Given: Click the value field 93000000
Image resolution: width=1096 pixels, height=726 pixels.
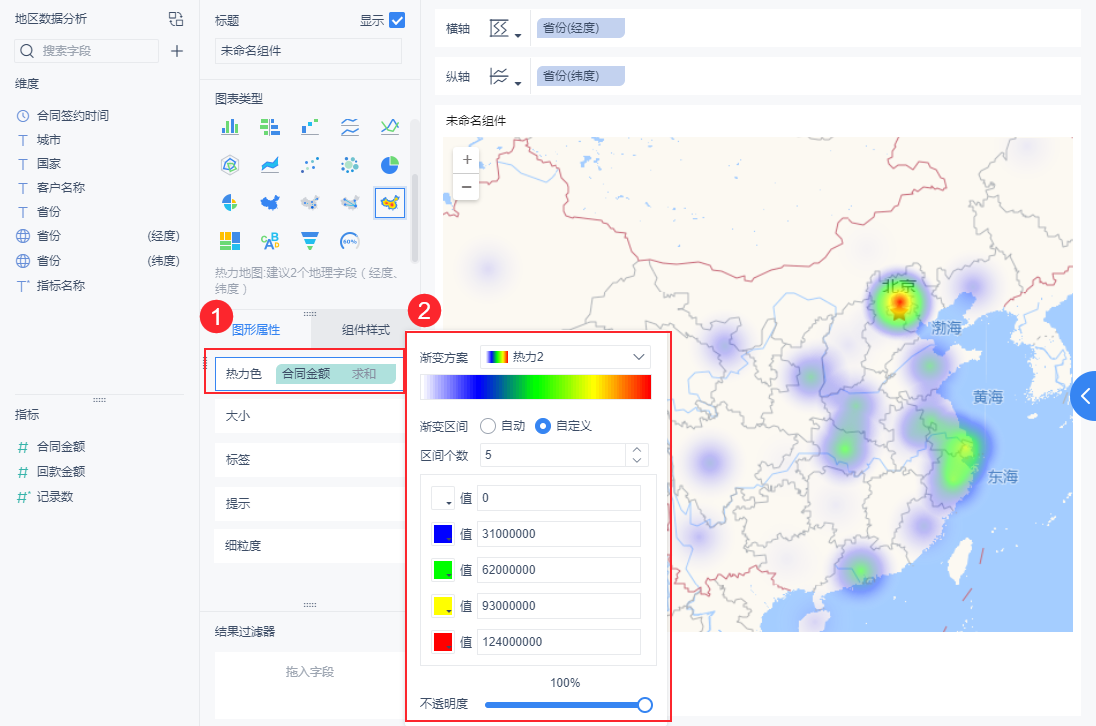Looking at the screenshot, I should point(558,606).
